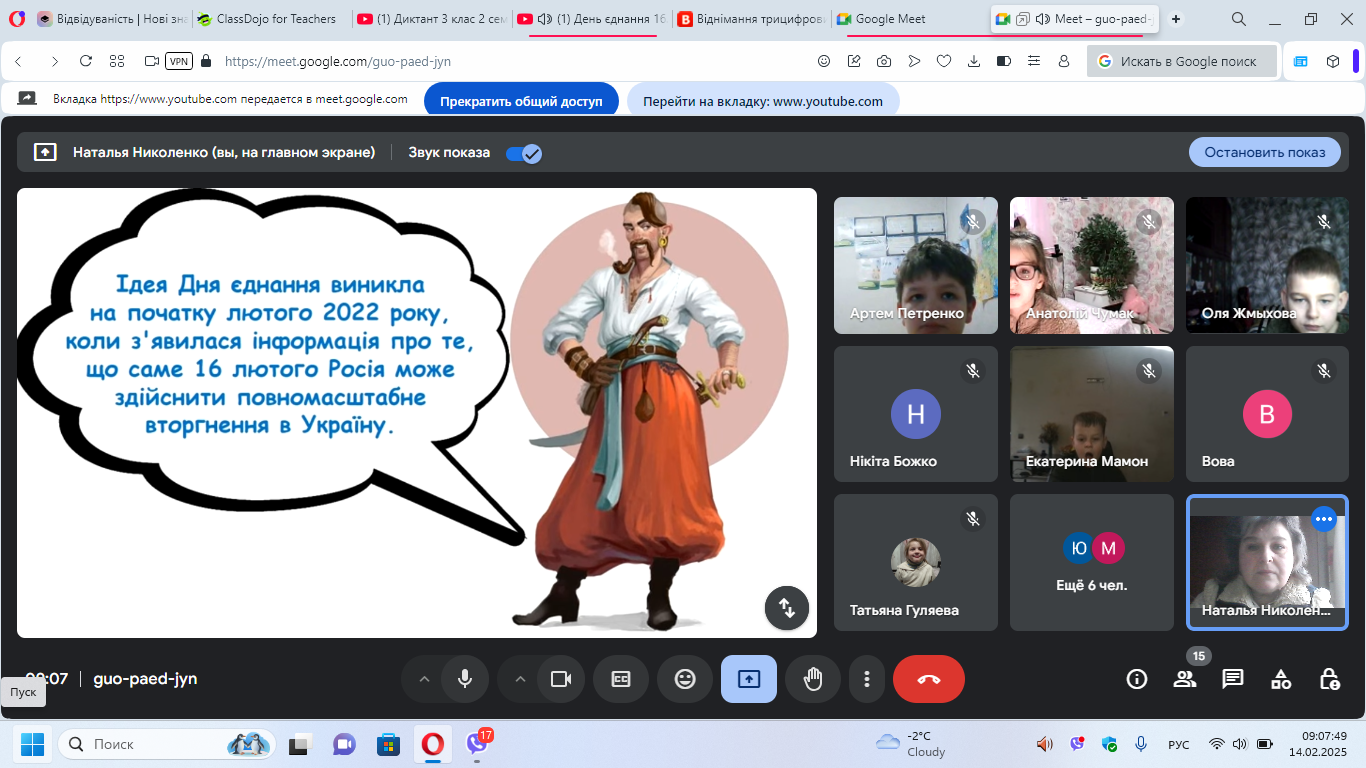The height and width of the screenshot is (768, 1366).
Task: Toggle the 'Звук показа' switch
Action: pyautogui.click(x=524, y=153)
